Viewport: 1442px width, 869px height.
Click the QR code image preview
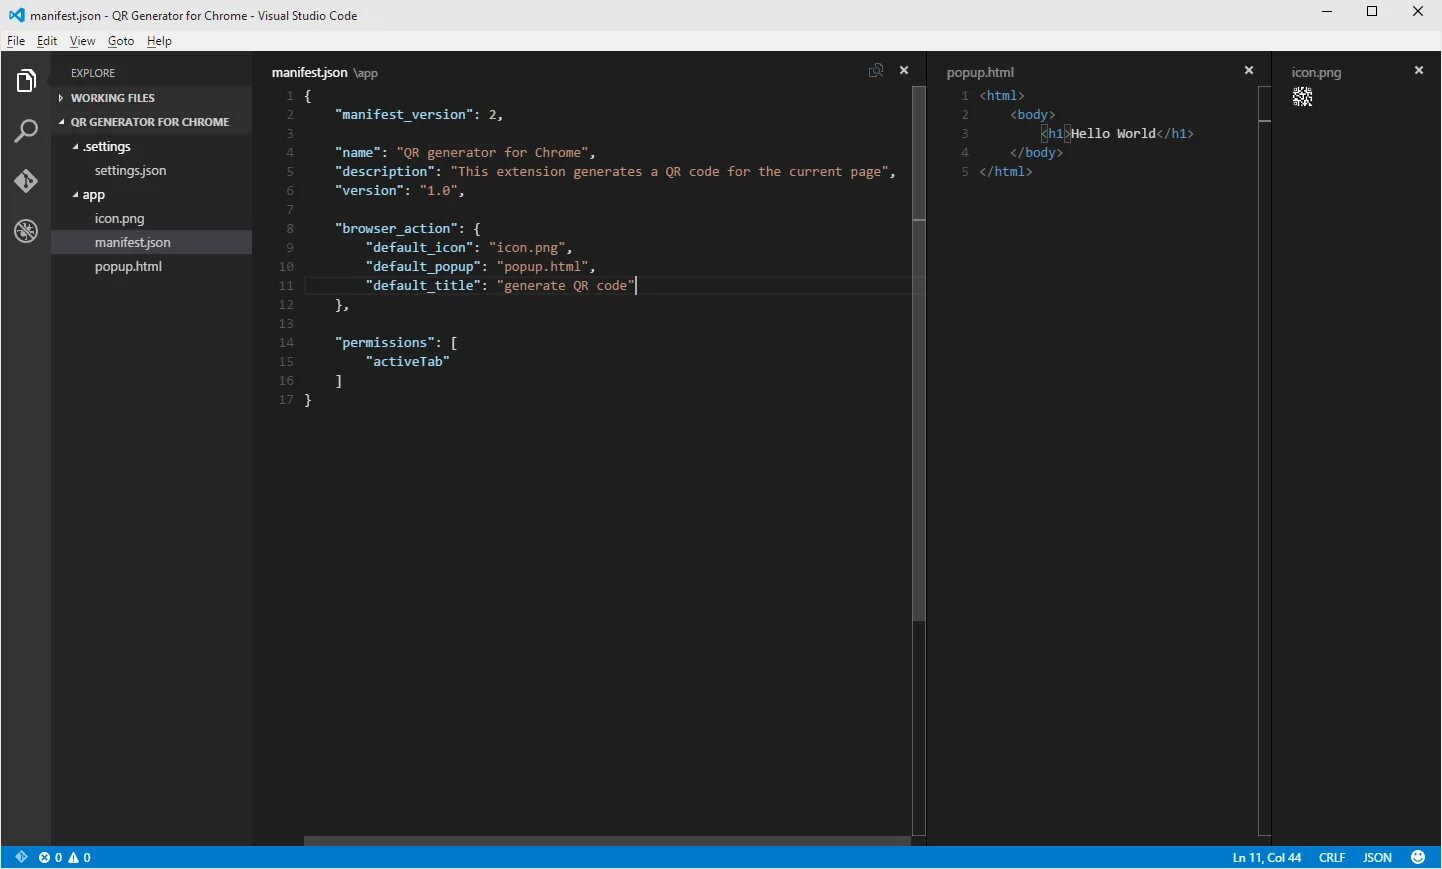pyautogui.click(x=1302, y=97)
